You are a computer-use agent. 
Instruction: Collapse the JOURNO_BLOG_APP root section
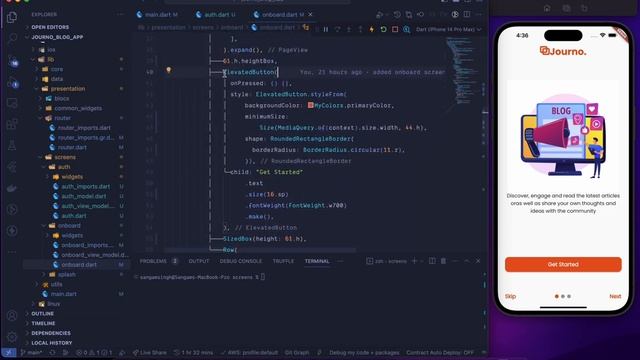(57, 37)
